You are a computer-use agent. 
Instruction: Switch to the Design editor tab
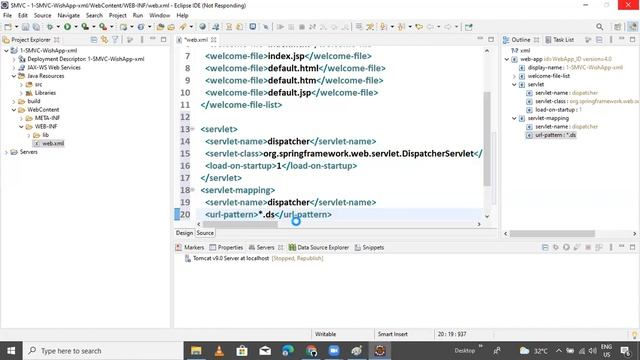click(x=184, y=233)
